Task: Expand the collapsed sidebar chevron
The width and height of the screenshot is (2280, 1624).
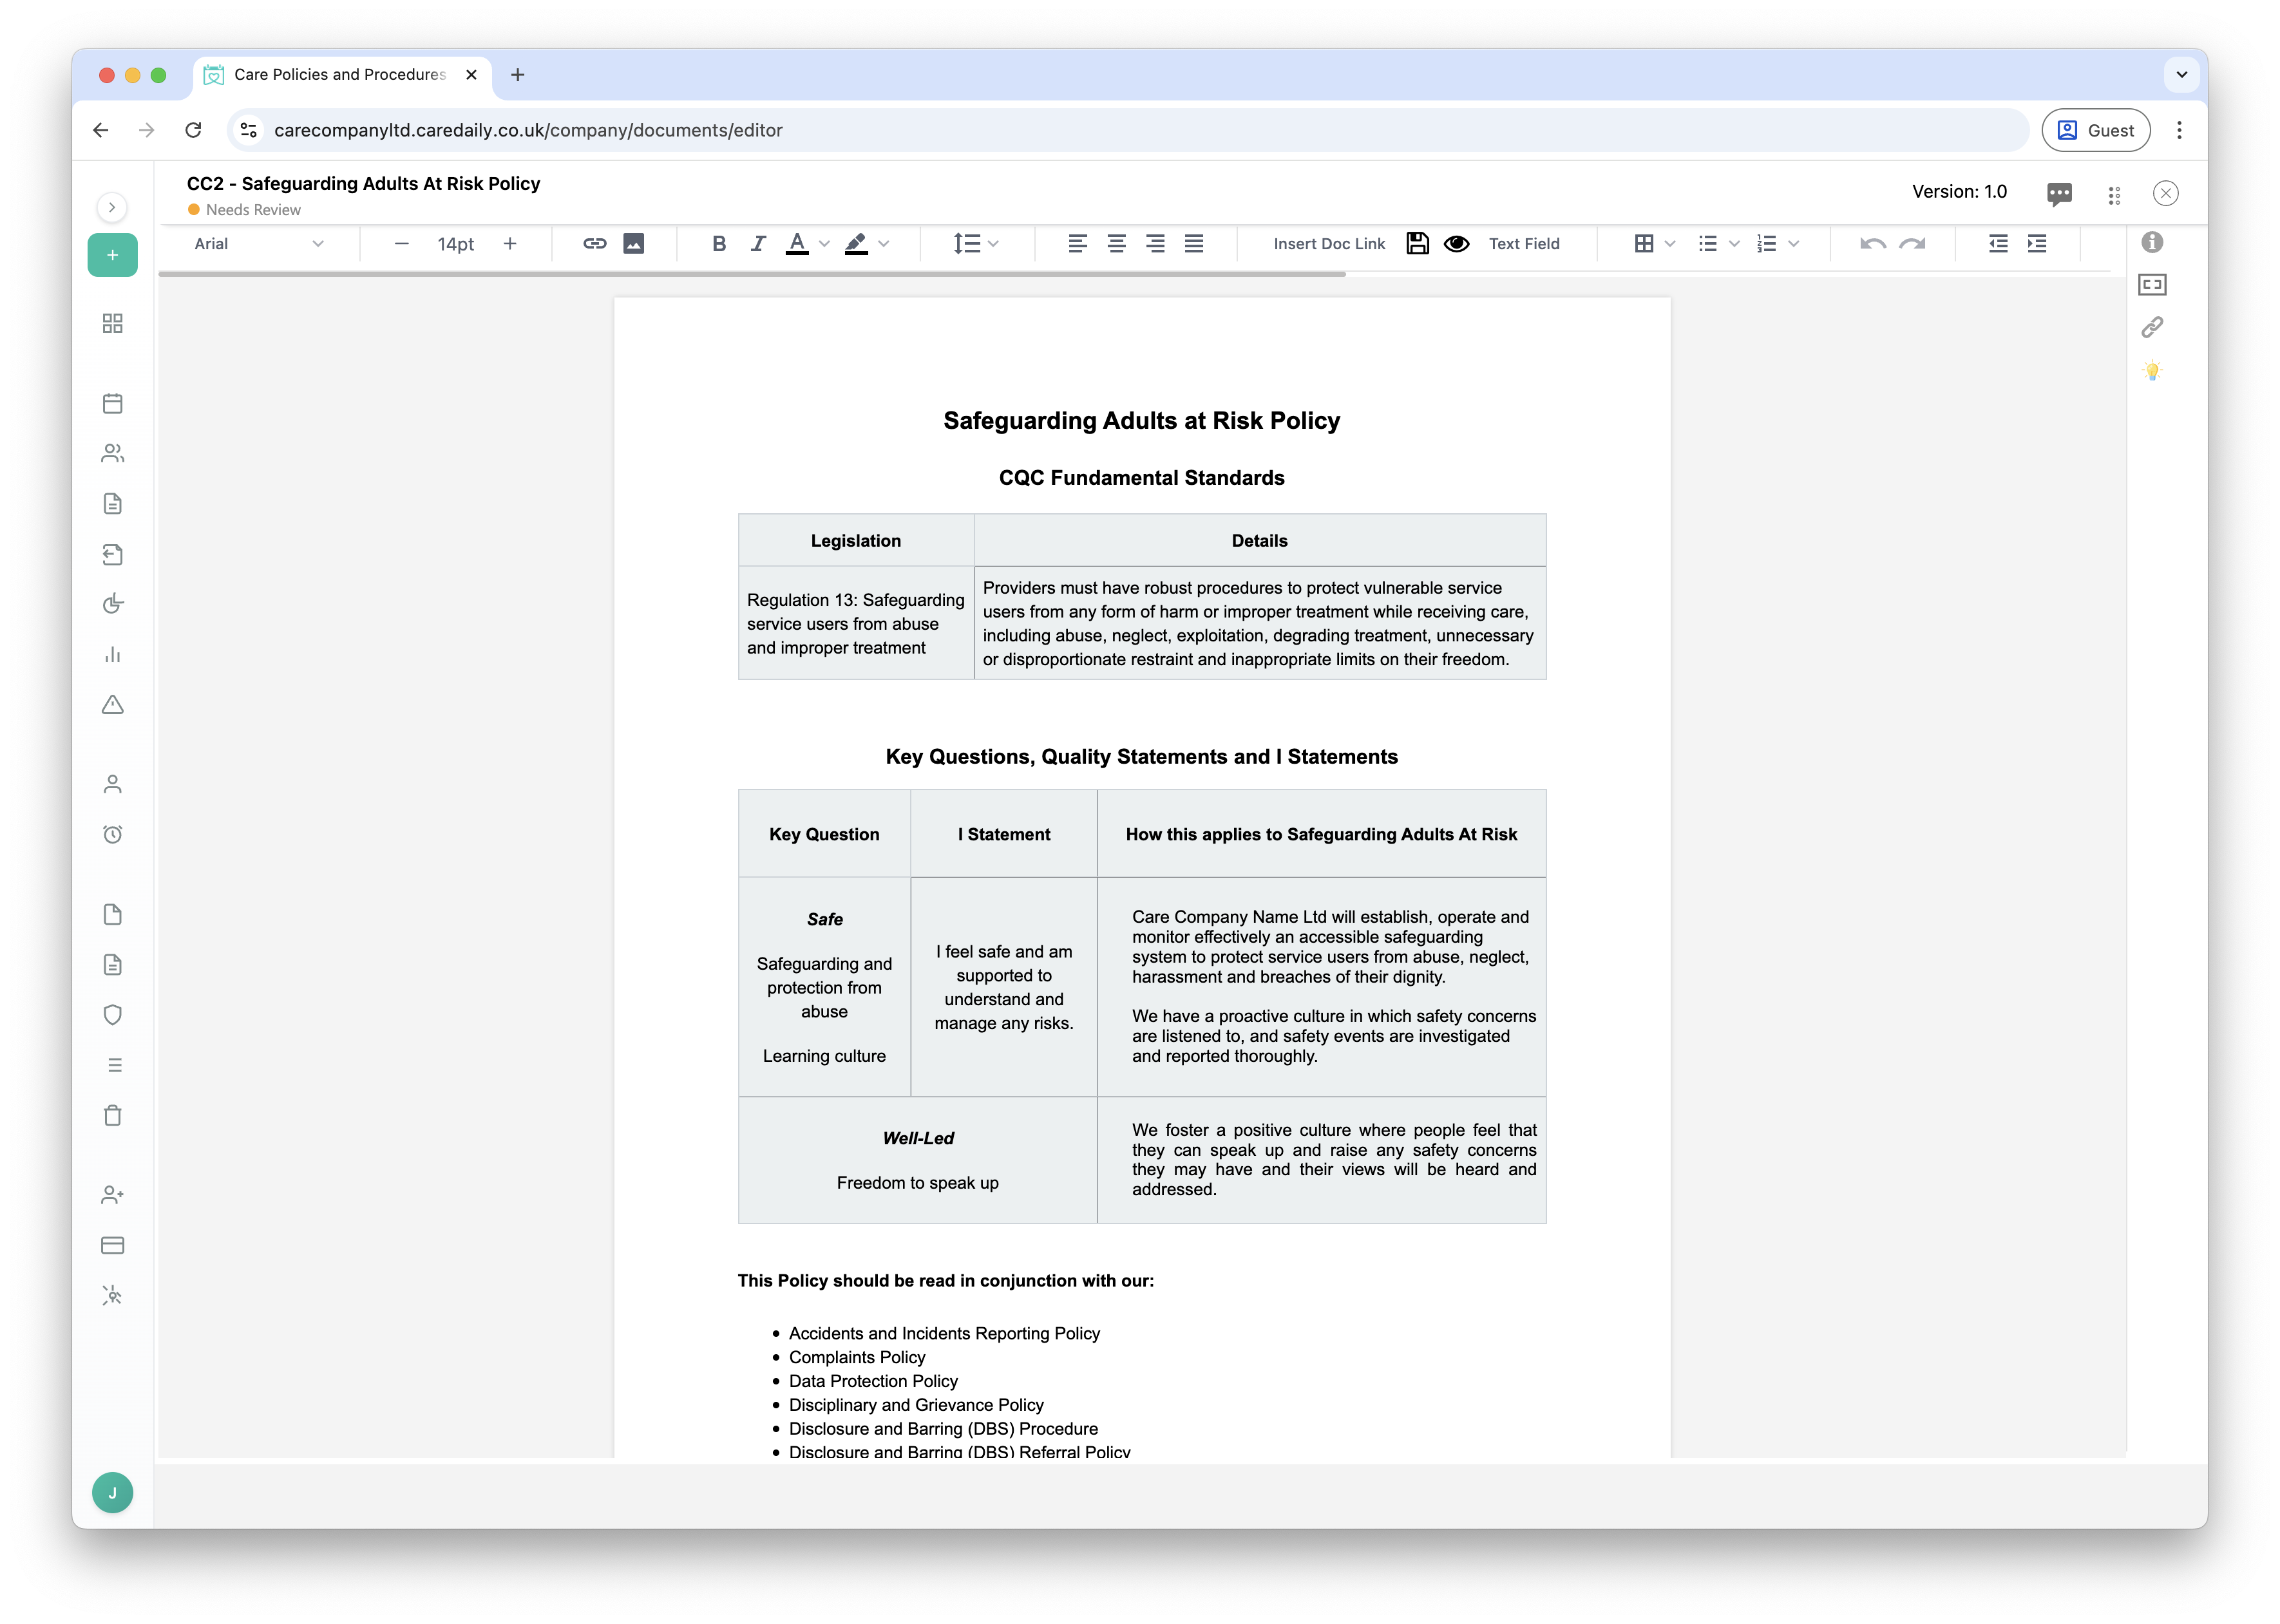Action: (112, 207)
